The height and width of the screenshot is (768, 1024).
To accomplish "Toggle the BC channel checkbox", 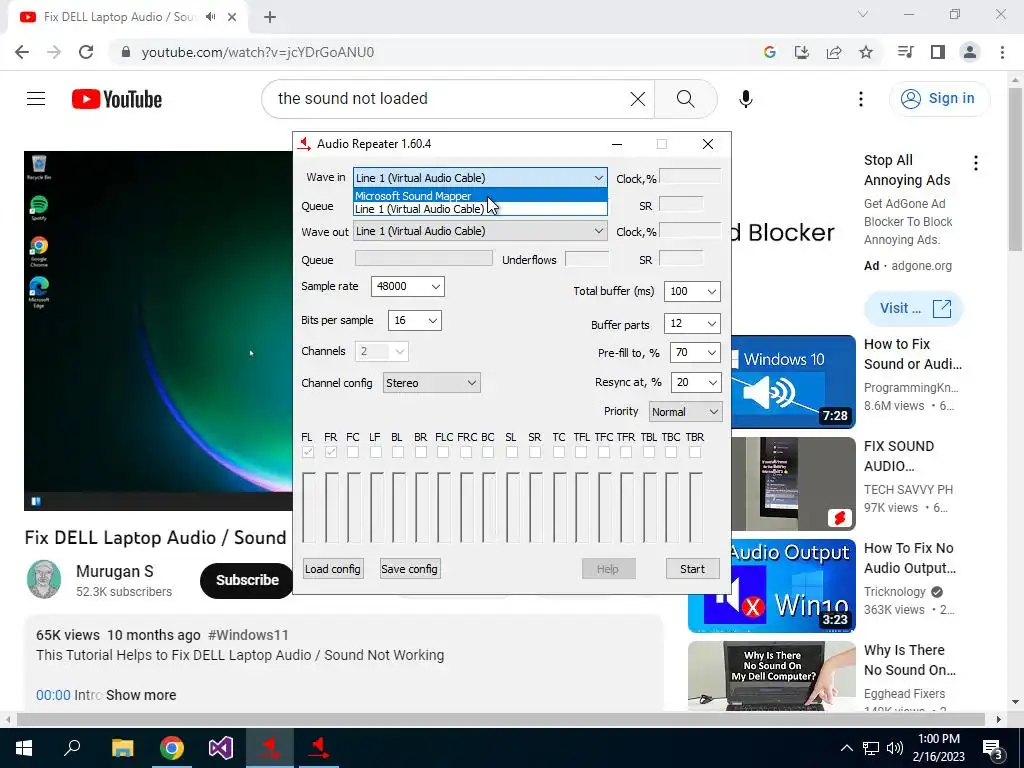I will [x=488, y=452].
